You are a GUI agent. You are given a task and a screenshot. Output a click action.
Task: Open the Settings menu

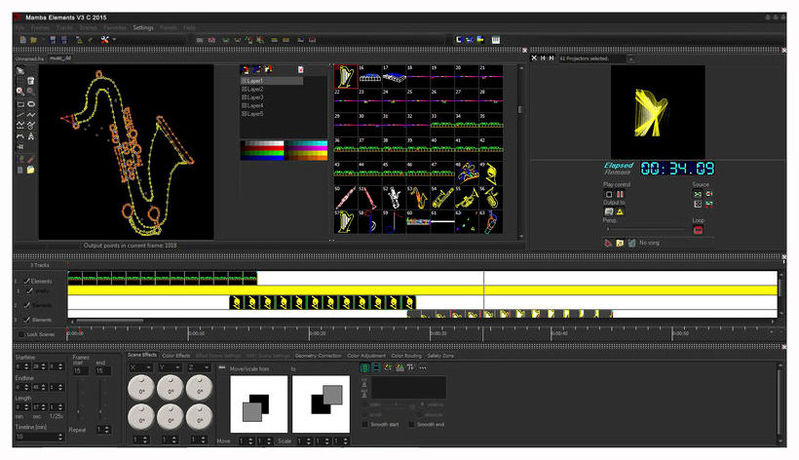pyautogui.click(x=143, y=28)
